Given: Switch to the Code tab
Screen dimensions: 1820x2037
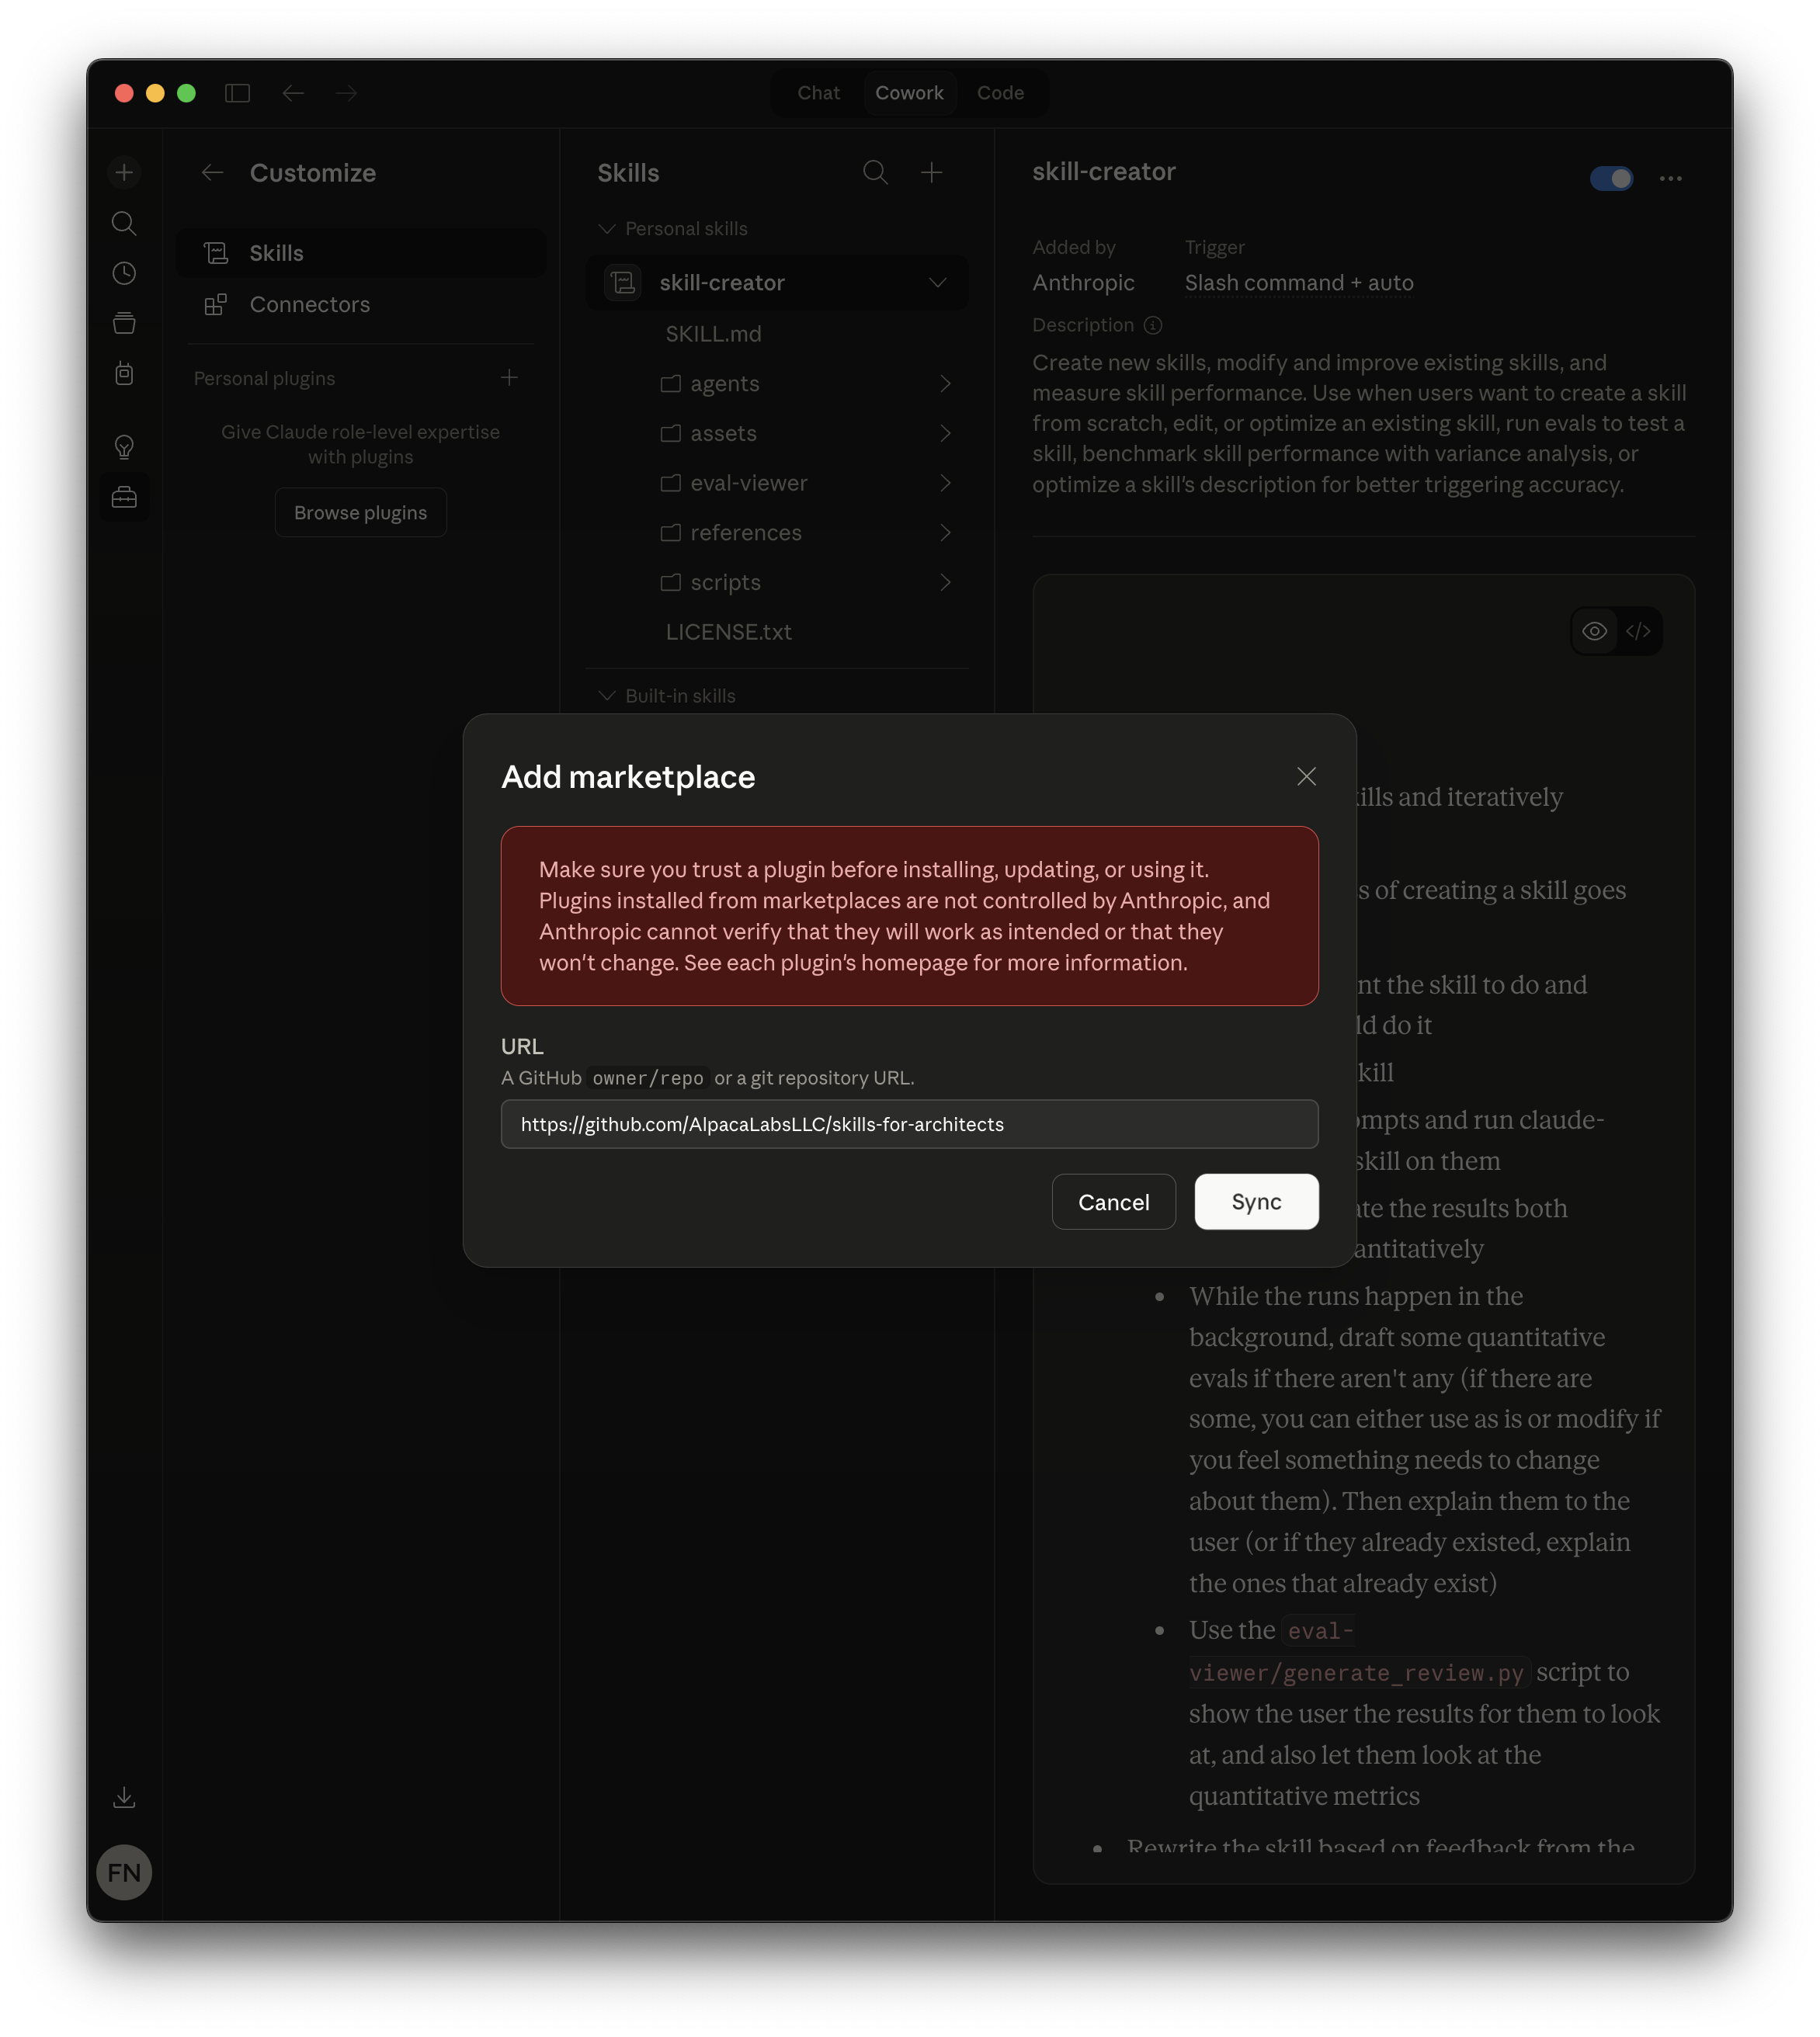Looking at the screenshot, I should 1000,92.
